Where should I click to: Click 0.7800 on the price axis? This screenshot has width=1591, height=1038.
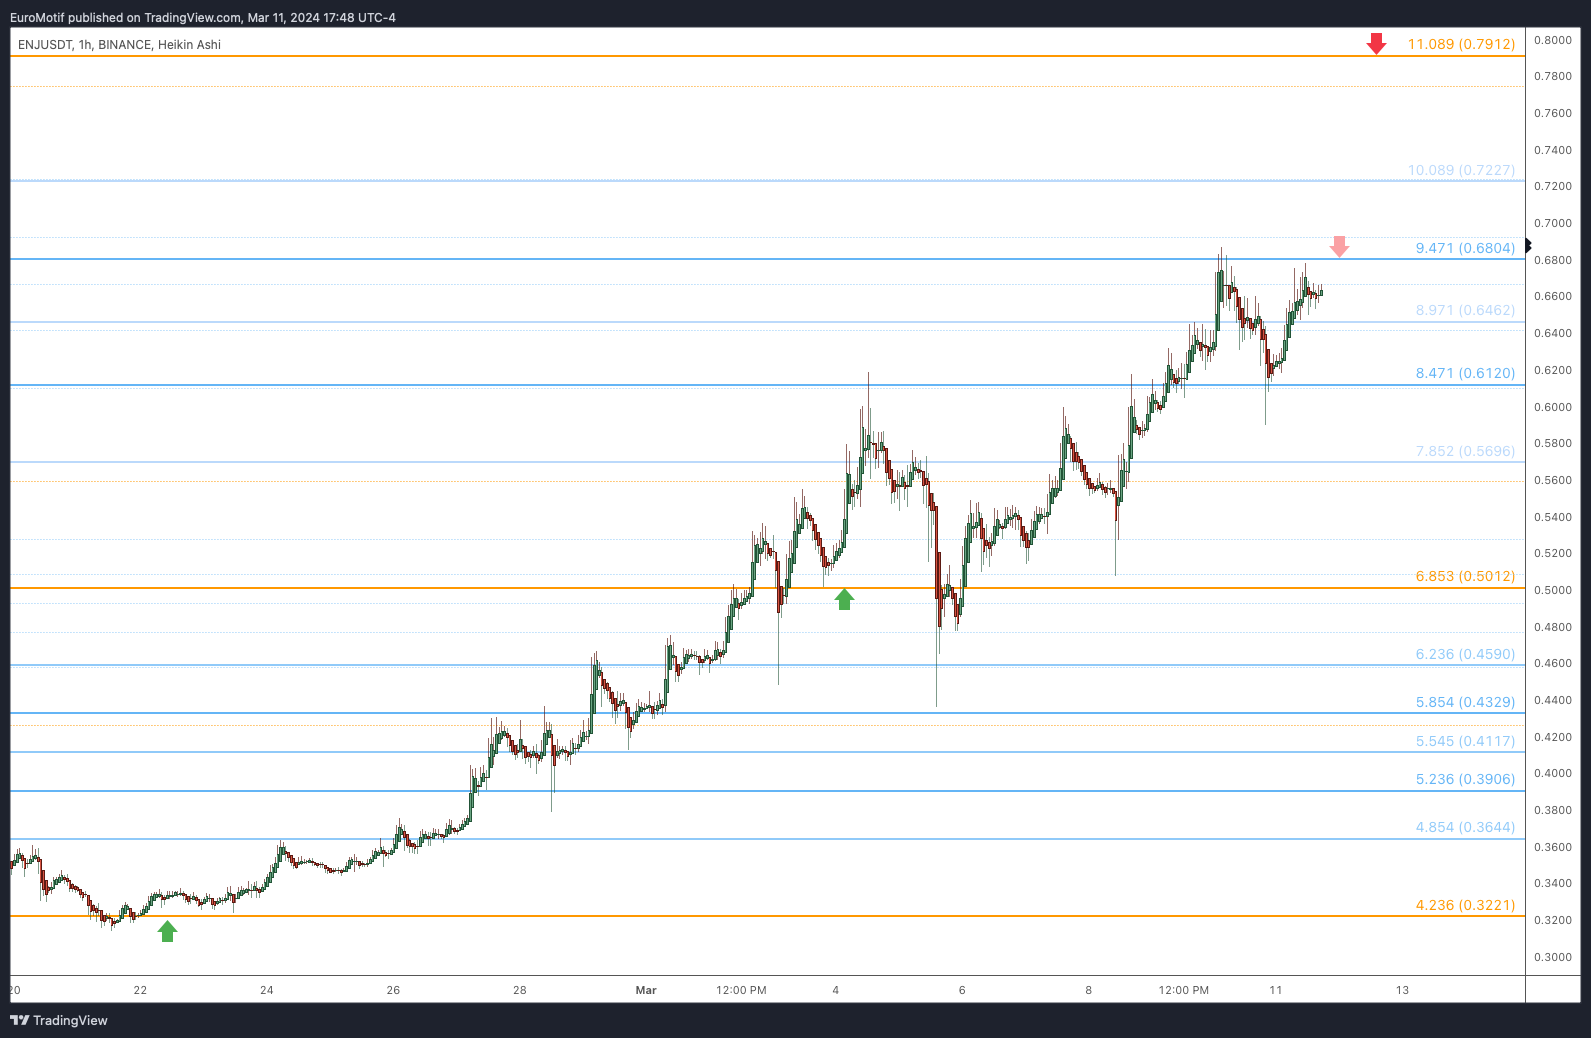1553,76
